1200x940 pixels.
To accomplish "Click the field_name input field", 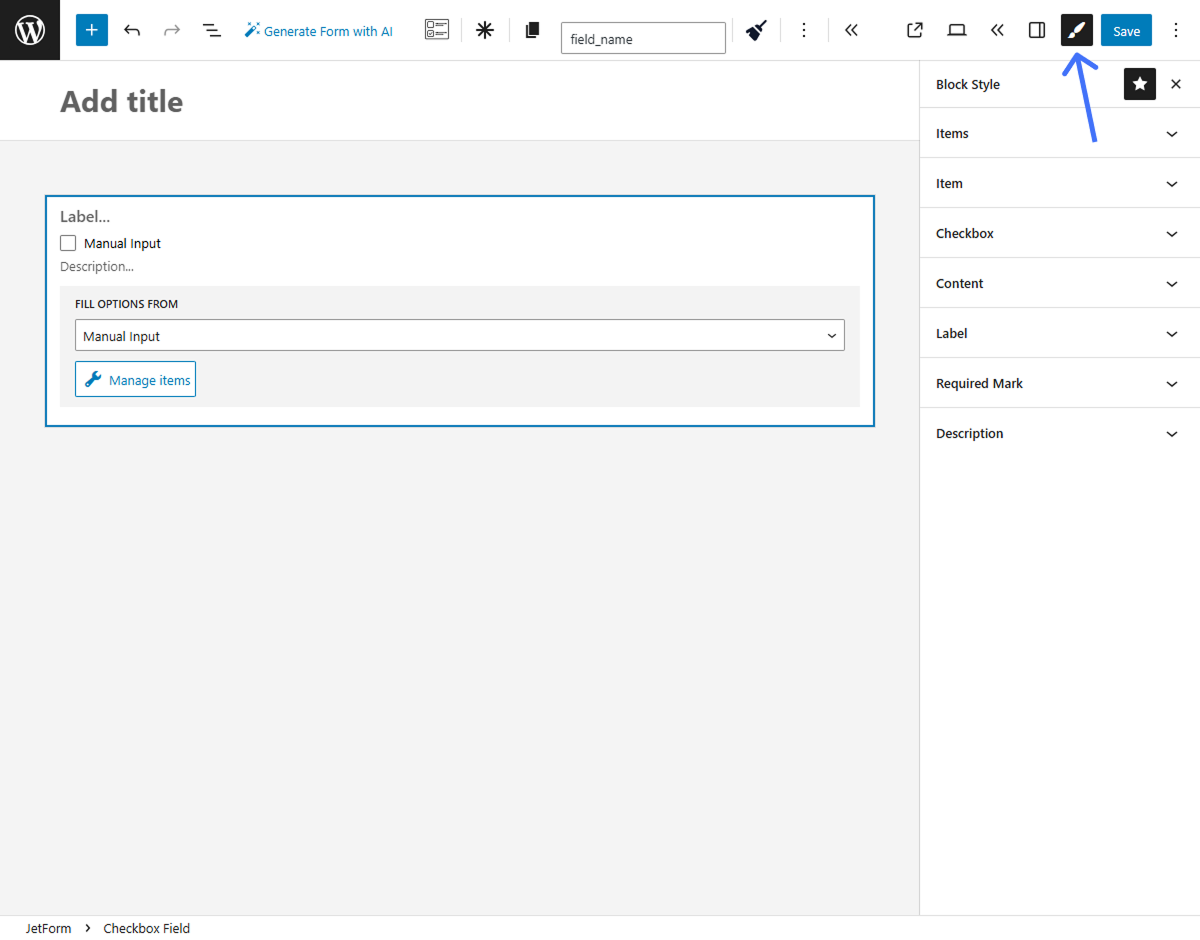I will (643, 38).
